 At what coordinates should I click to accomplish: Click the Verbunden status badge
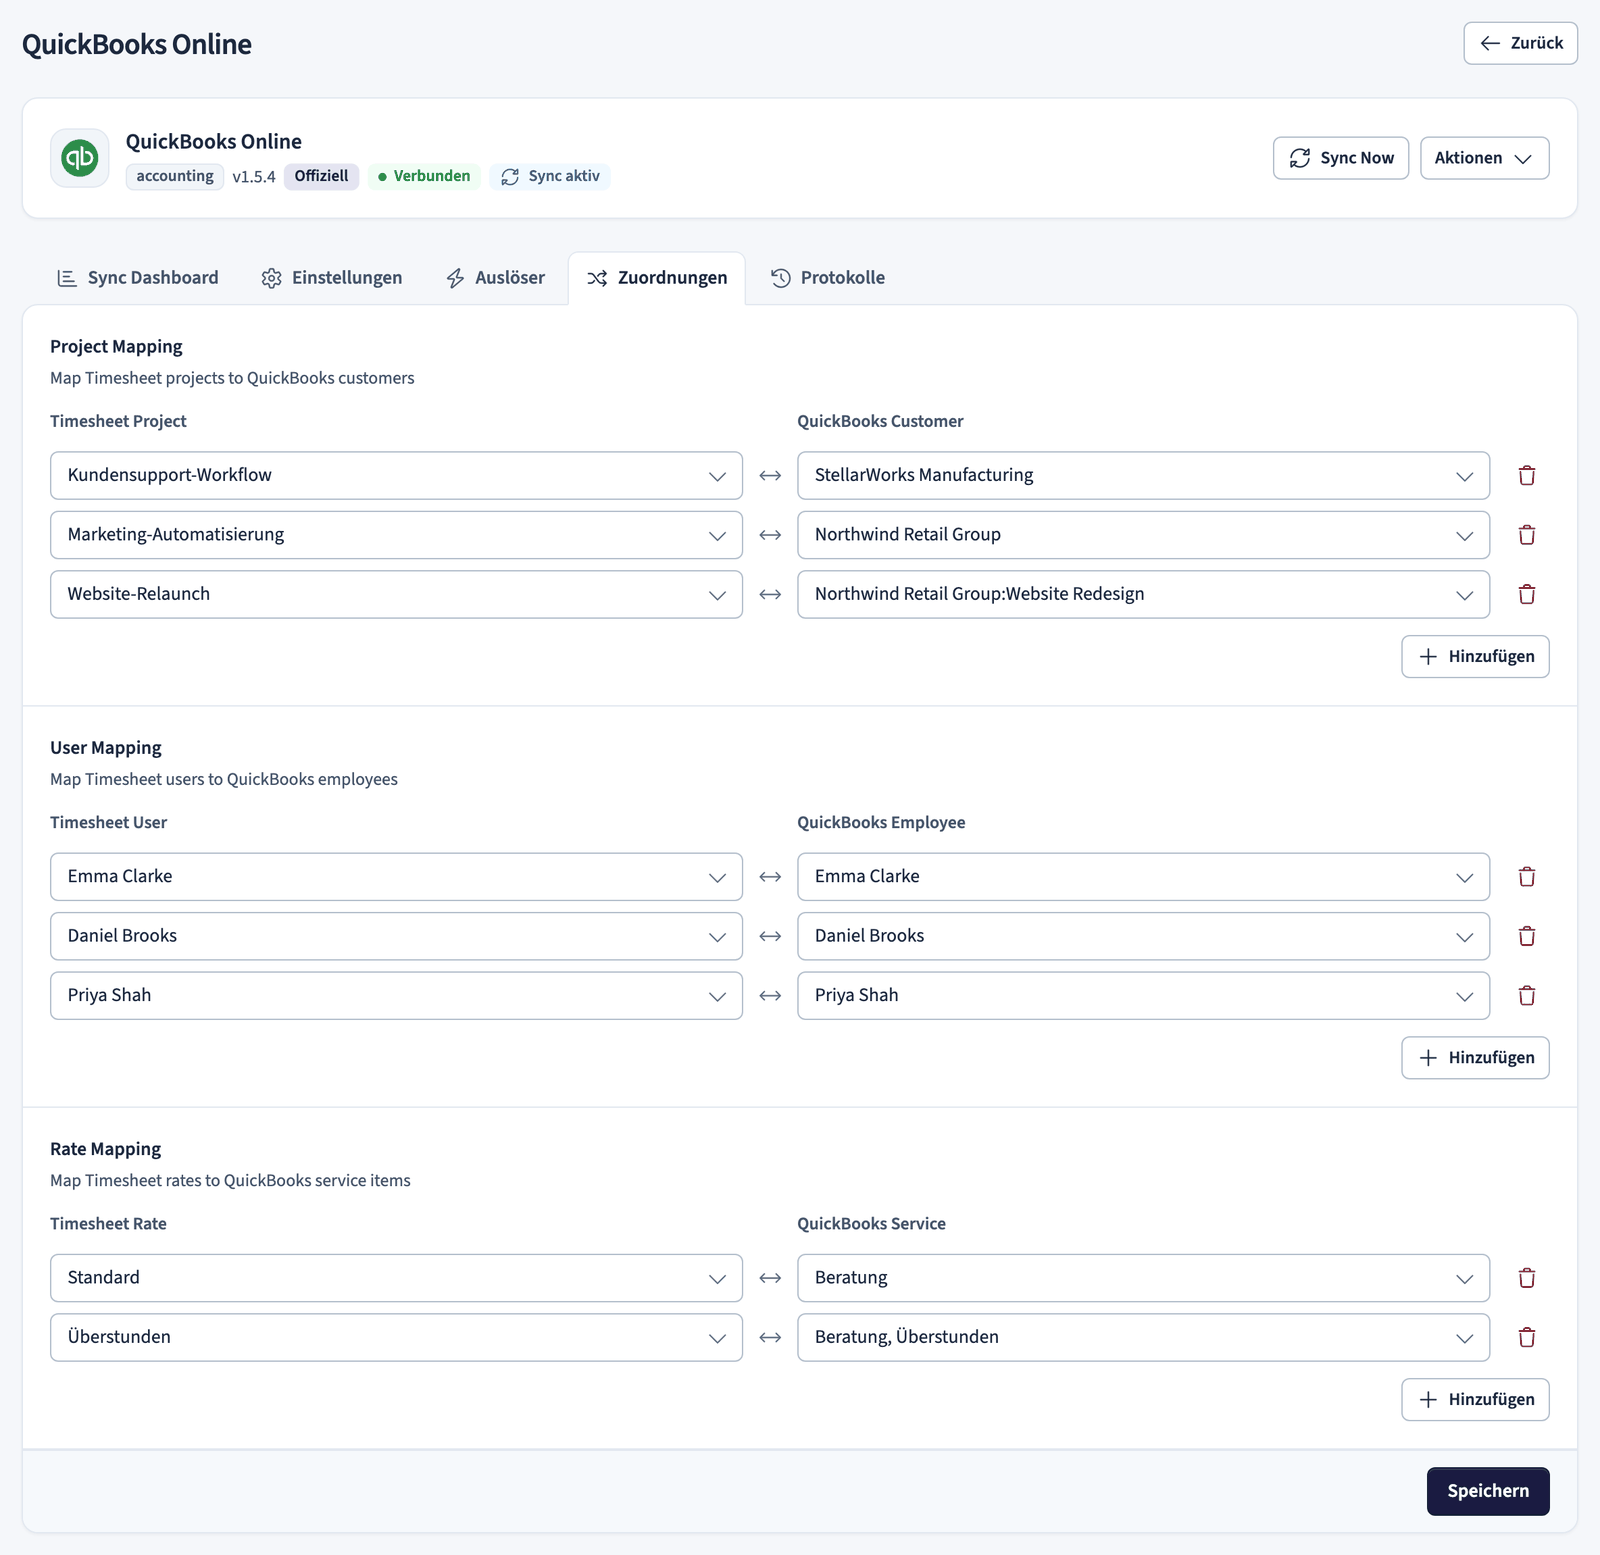pyautogui.click(x=424, y=176)
